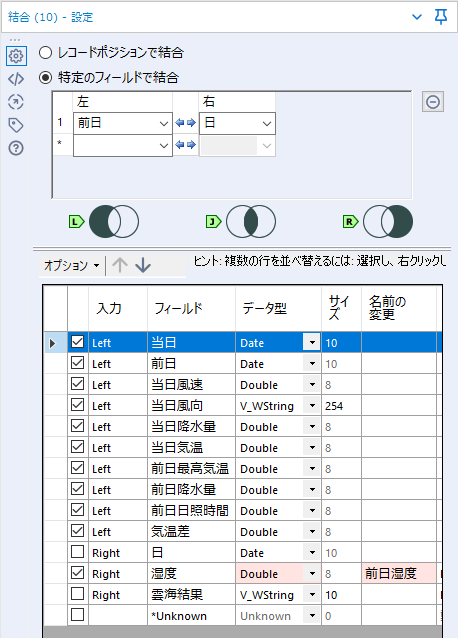The image size is (458, 638).
Task: Uncheck the 湿度 field checkbox
Action: tap(78, 573)
